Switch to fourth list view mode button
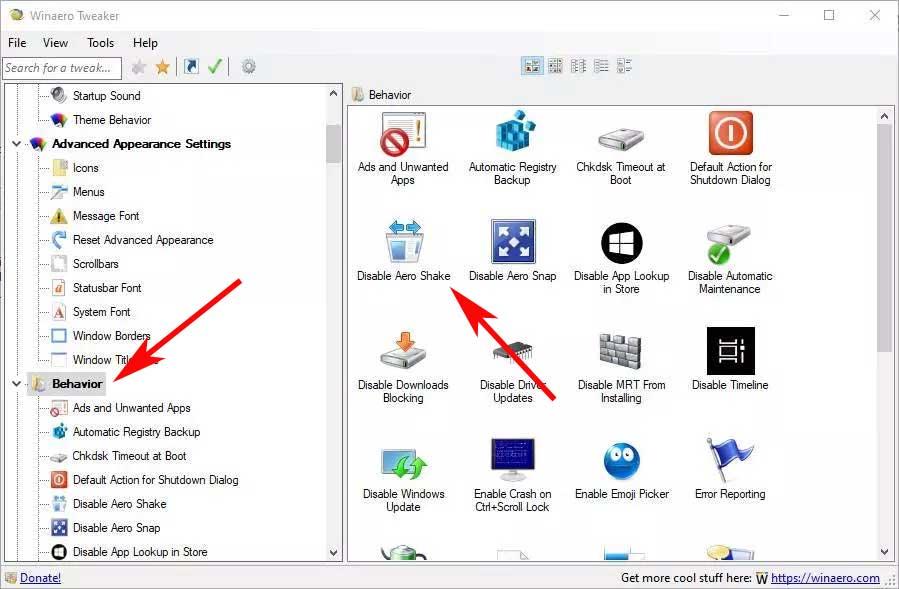 pos(601,66)
